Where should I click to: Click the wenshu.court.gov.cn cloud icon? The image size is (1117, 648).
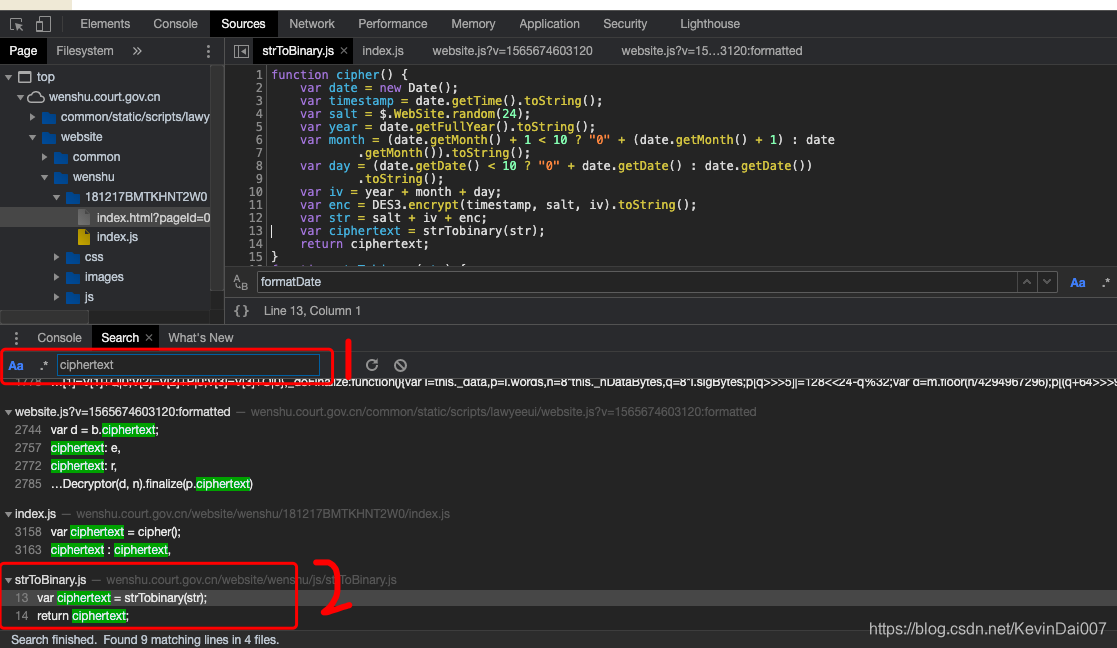point(36,97)
